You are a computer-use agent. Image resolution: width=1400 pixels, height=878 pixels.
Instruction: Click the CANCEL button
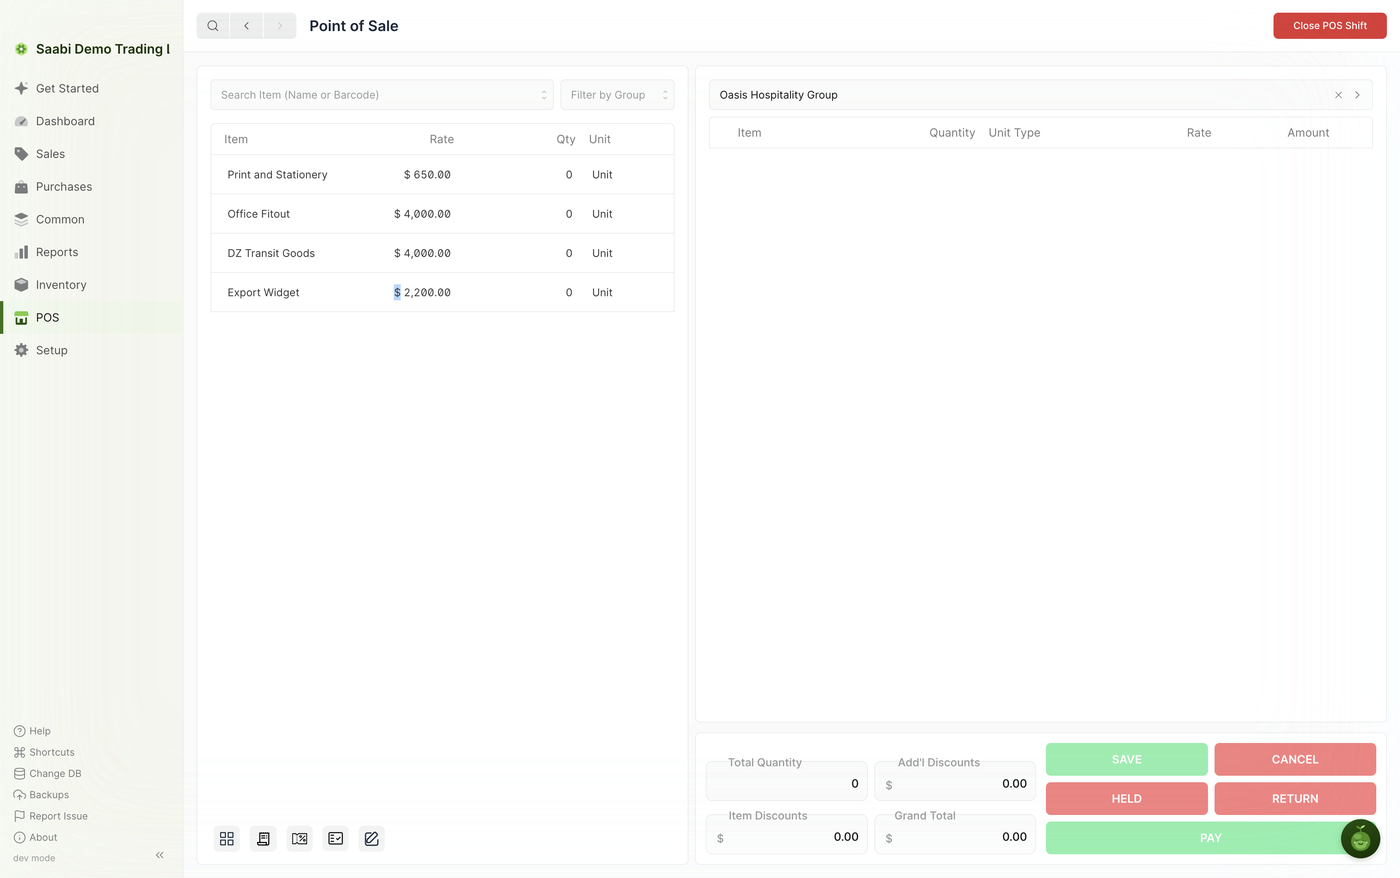tap(1295, 759)
